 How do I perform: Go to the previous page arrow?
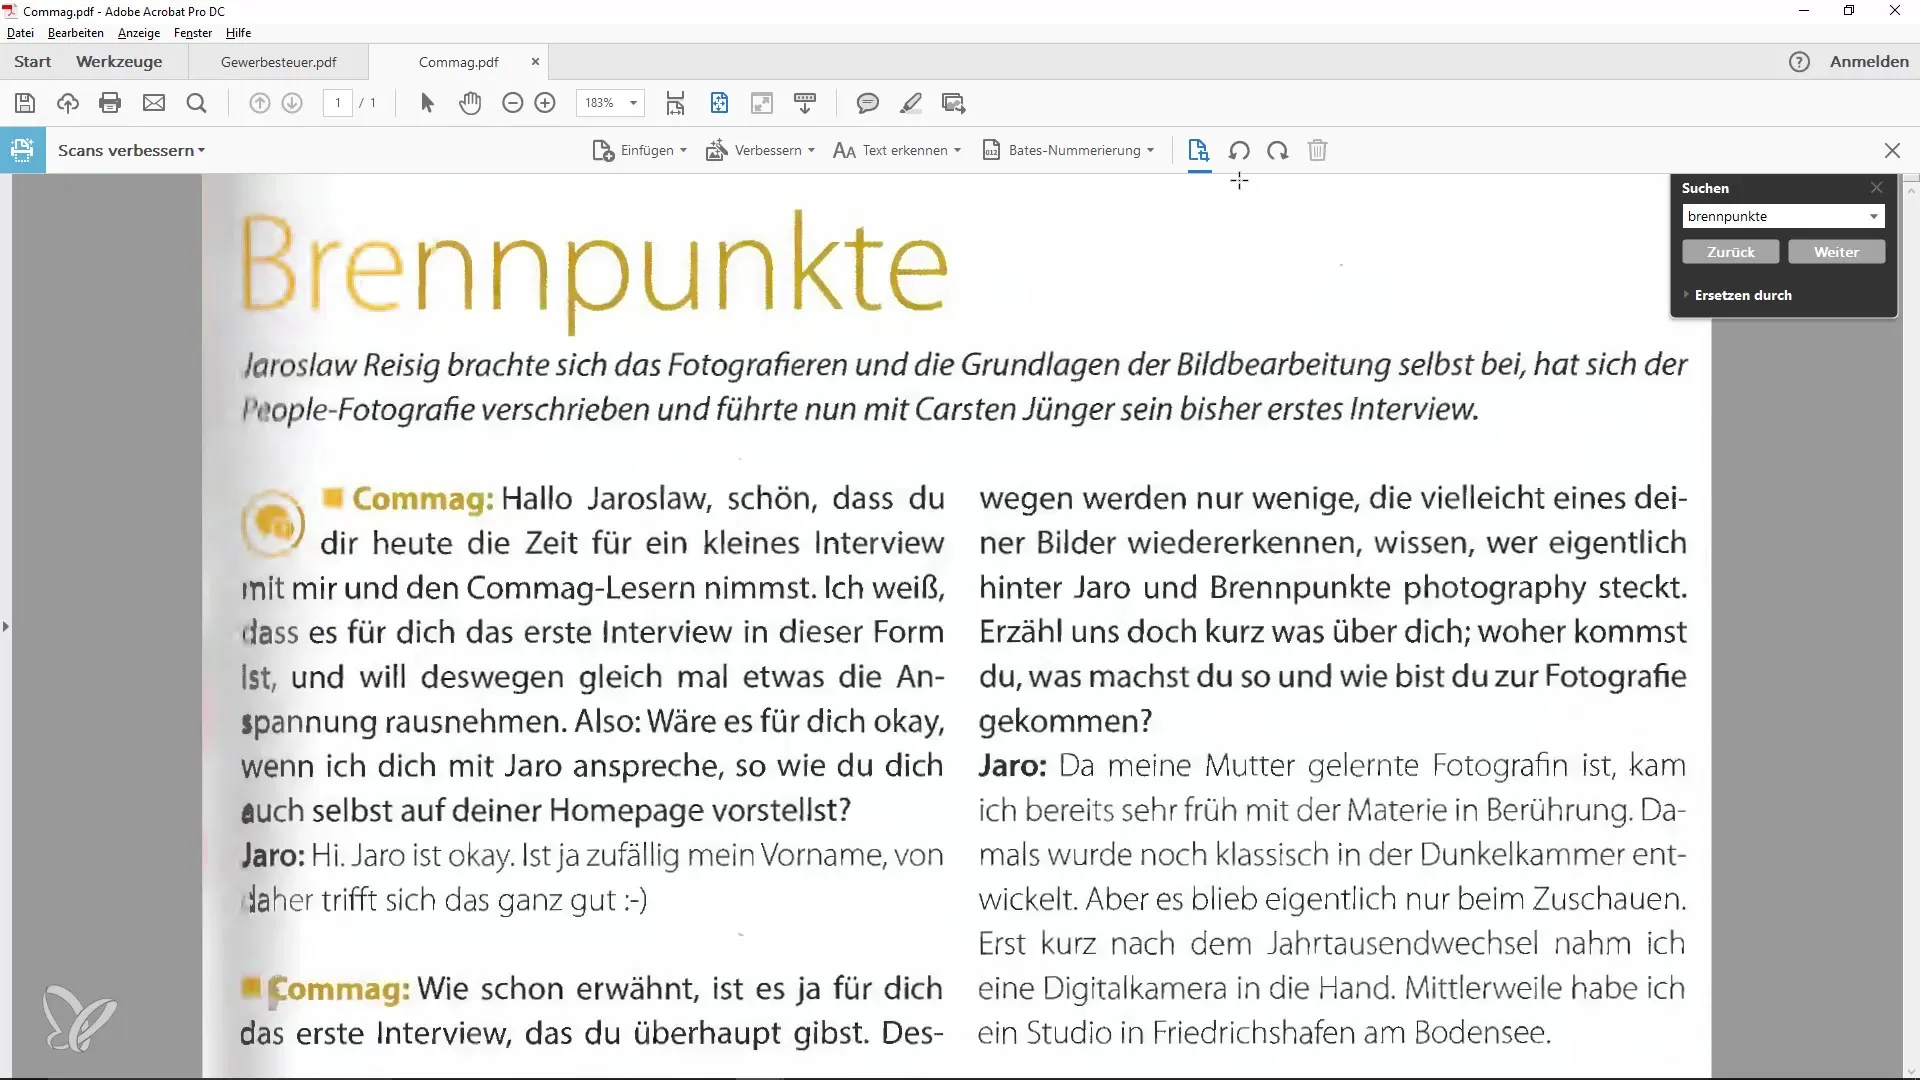pyautogui.click(x=259, y=103)
